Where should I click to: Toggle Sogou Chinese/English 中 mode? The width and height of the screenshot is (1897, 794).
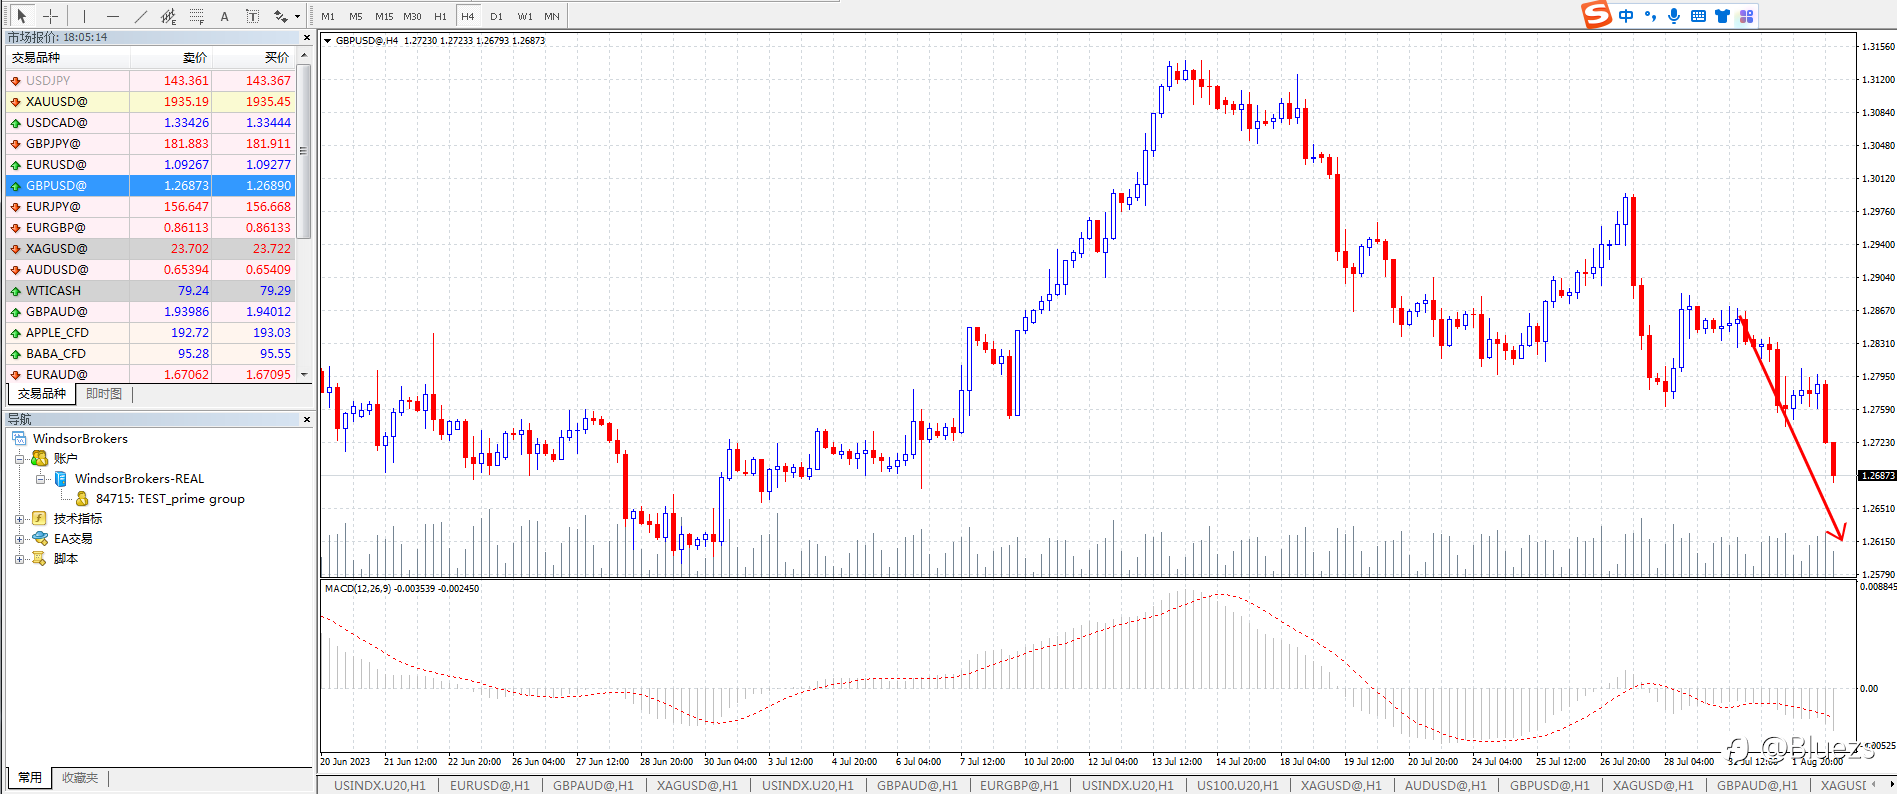[x=1626, y=16]
